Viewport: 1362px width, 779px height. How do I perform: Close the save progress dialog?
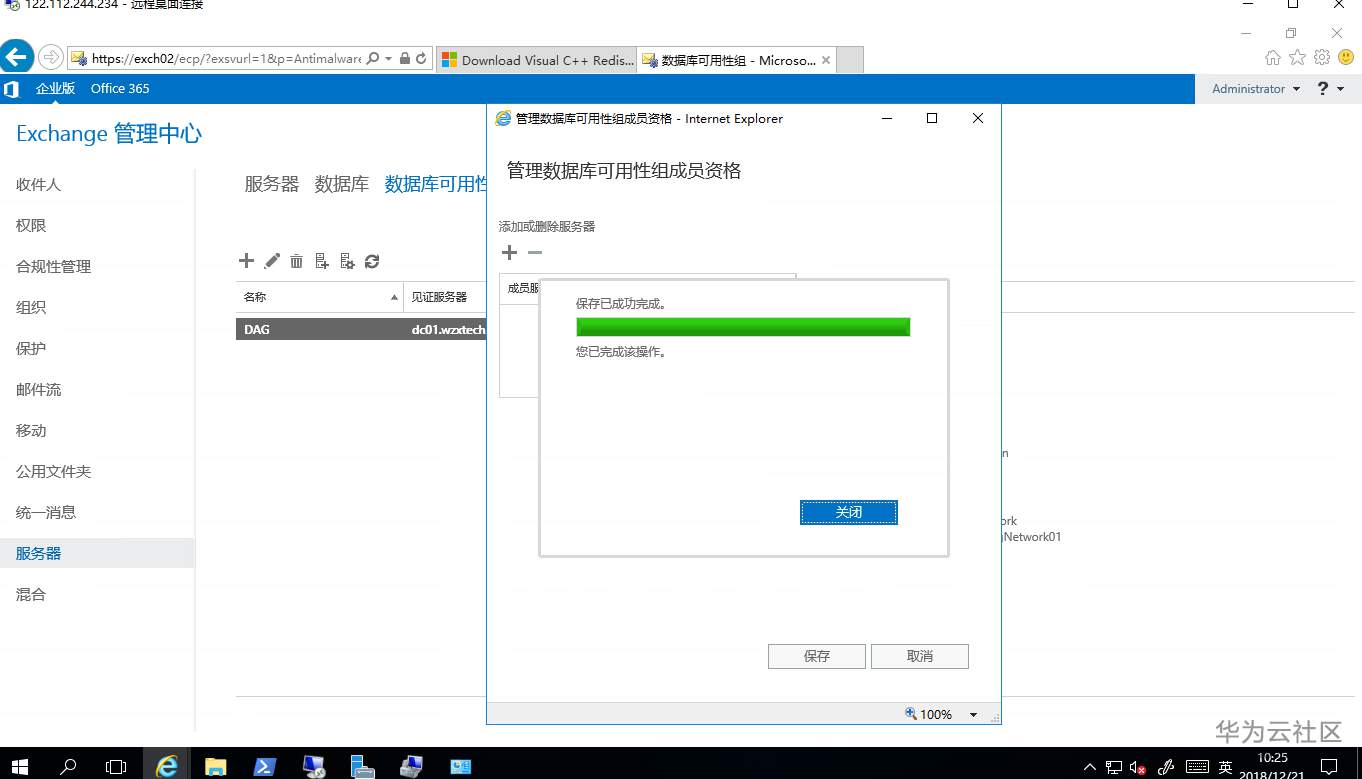[x=848, y=511]
